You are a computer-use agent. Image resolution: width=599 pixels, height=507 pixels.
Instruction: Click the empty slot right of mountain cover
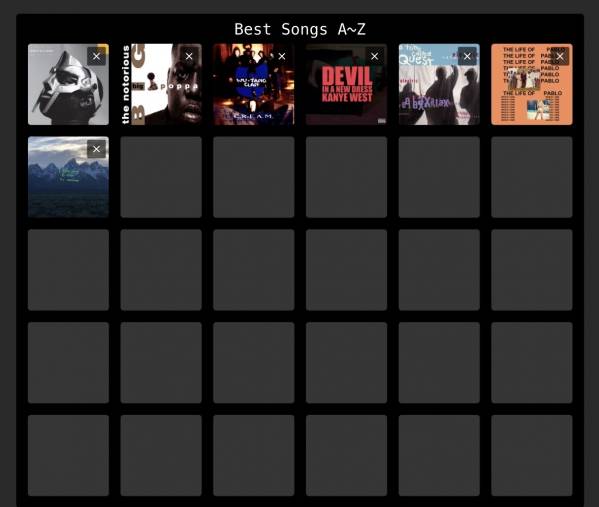(161, 177)
